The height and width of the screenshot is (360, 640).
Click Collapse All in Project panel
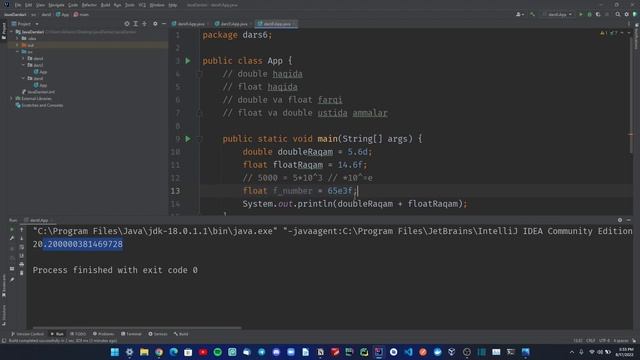(144, 24)
